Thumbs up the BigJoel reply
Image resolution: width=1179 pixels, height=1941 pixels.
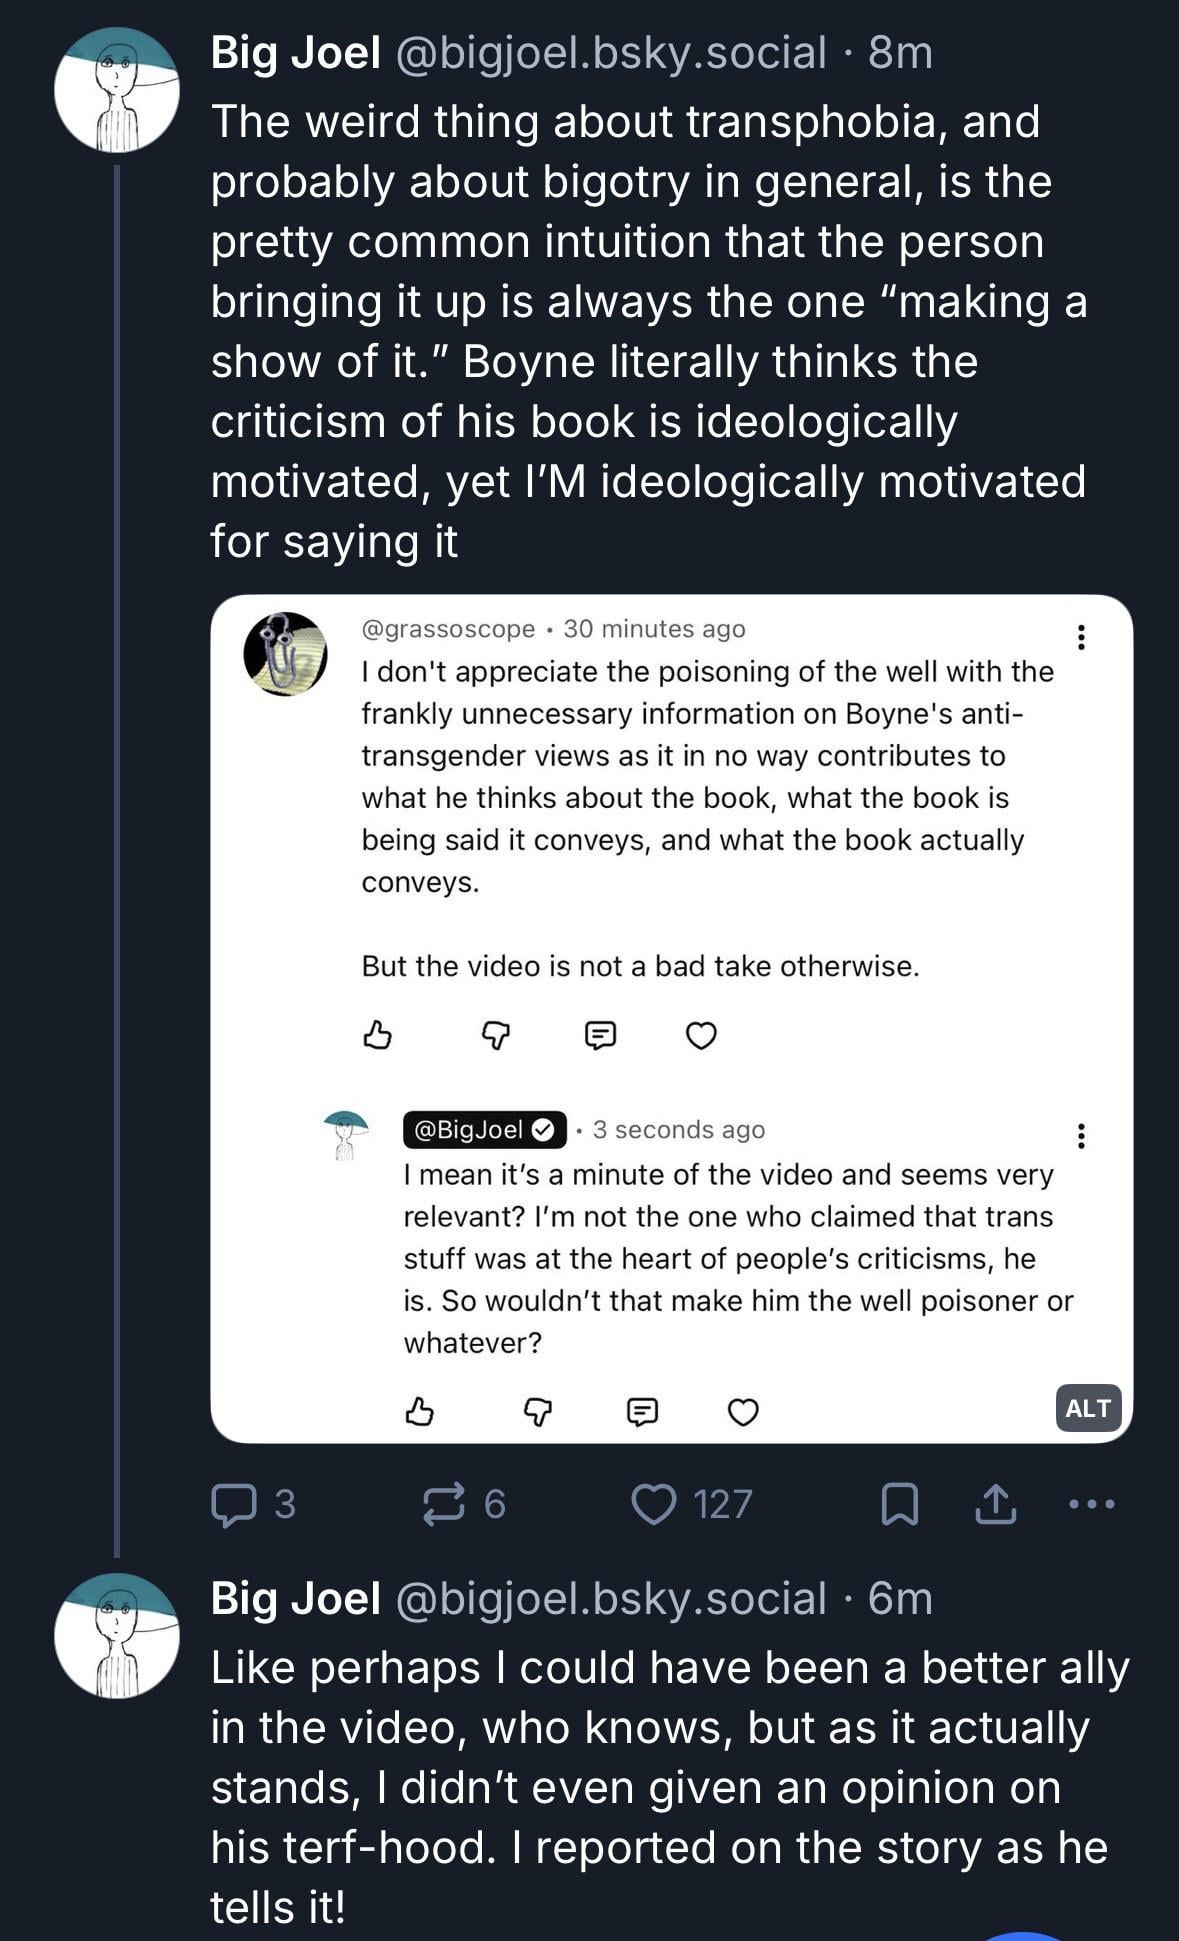click(x=419, y=1411)
